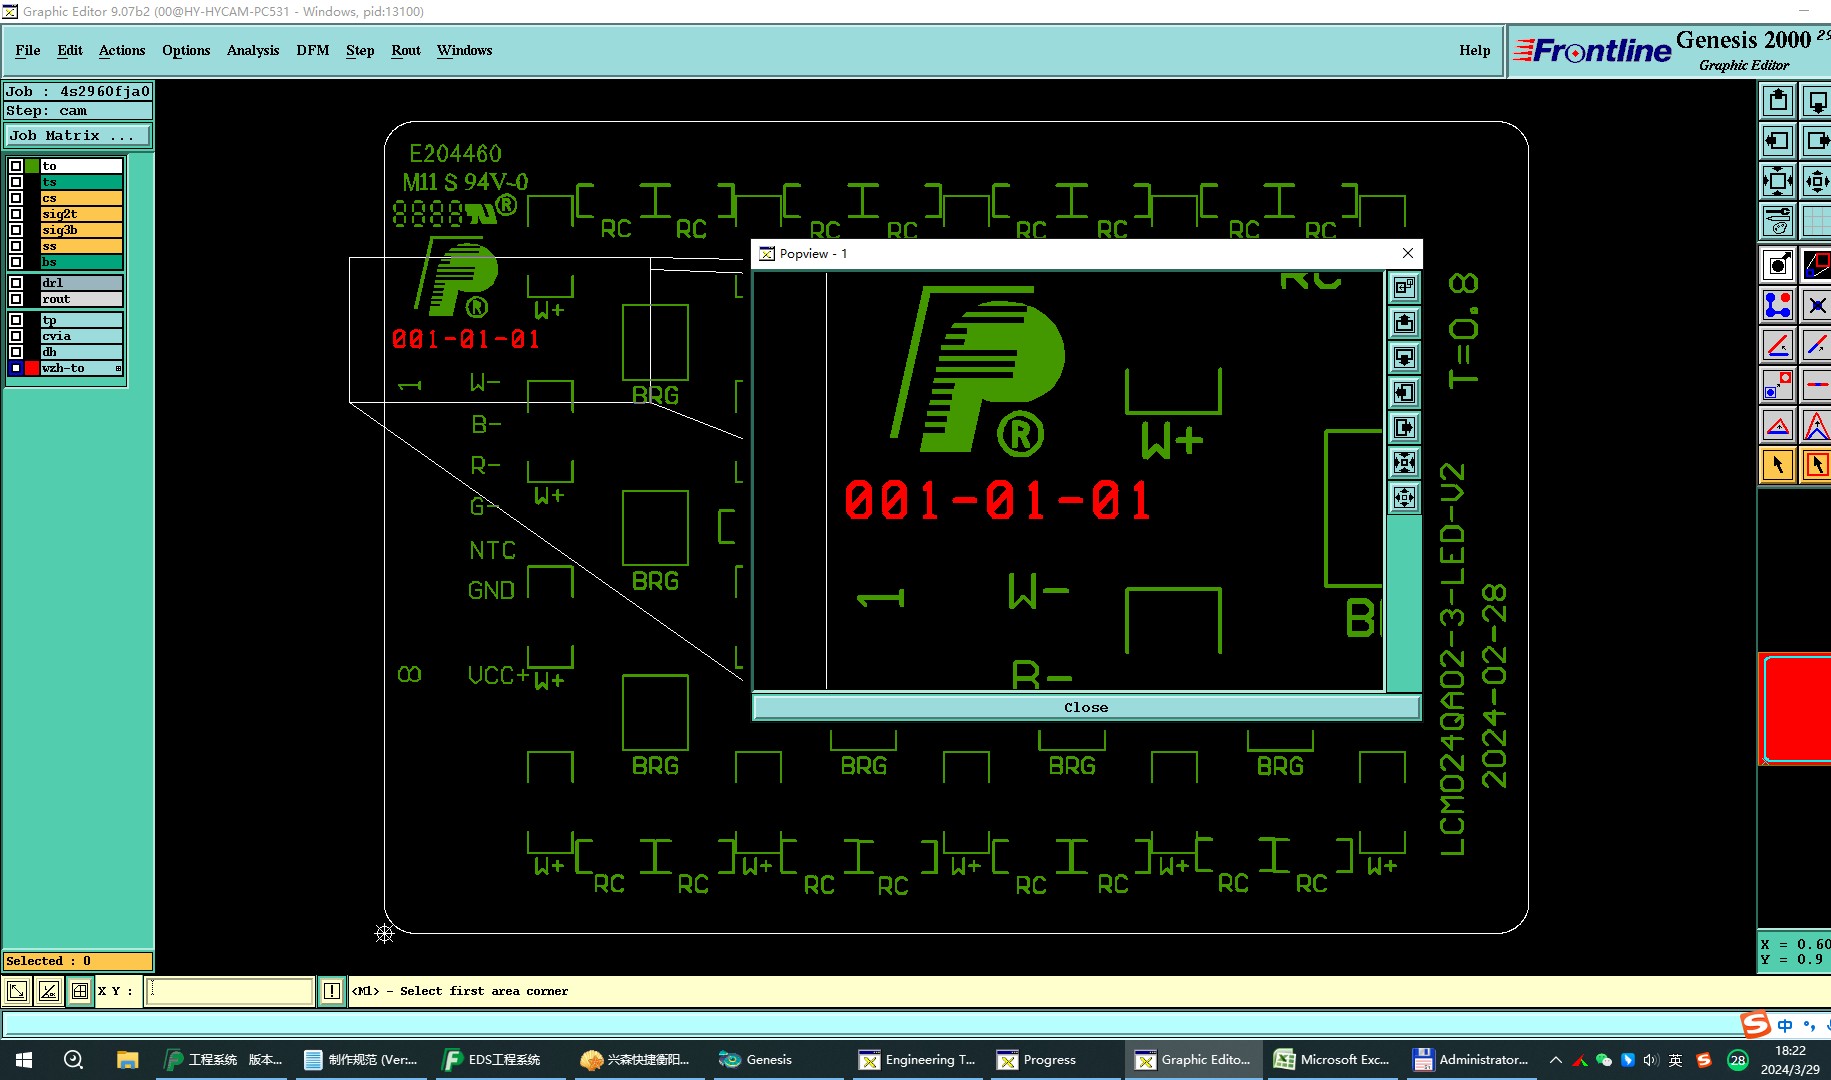
Task: Toggle display checkbox for layer ts
Action: [x=16, y=182]
